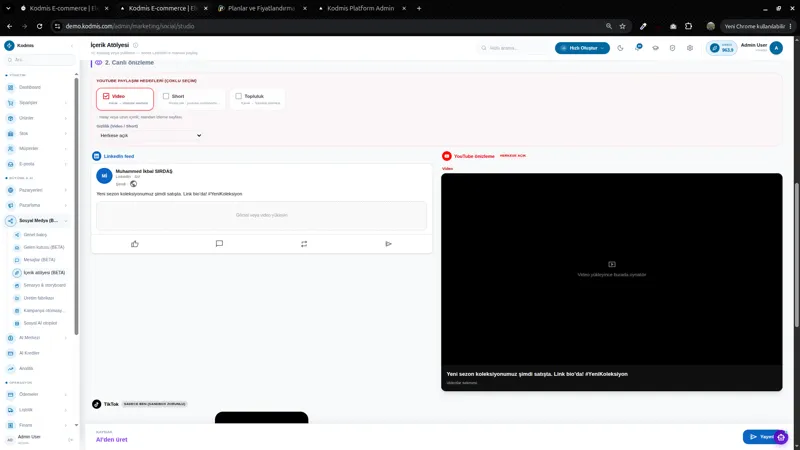Click the Chrome address bar URL
This screenshot has height=450, width=800.
pos(130,26)
